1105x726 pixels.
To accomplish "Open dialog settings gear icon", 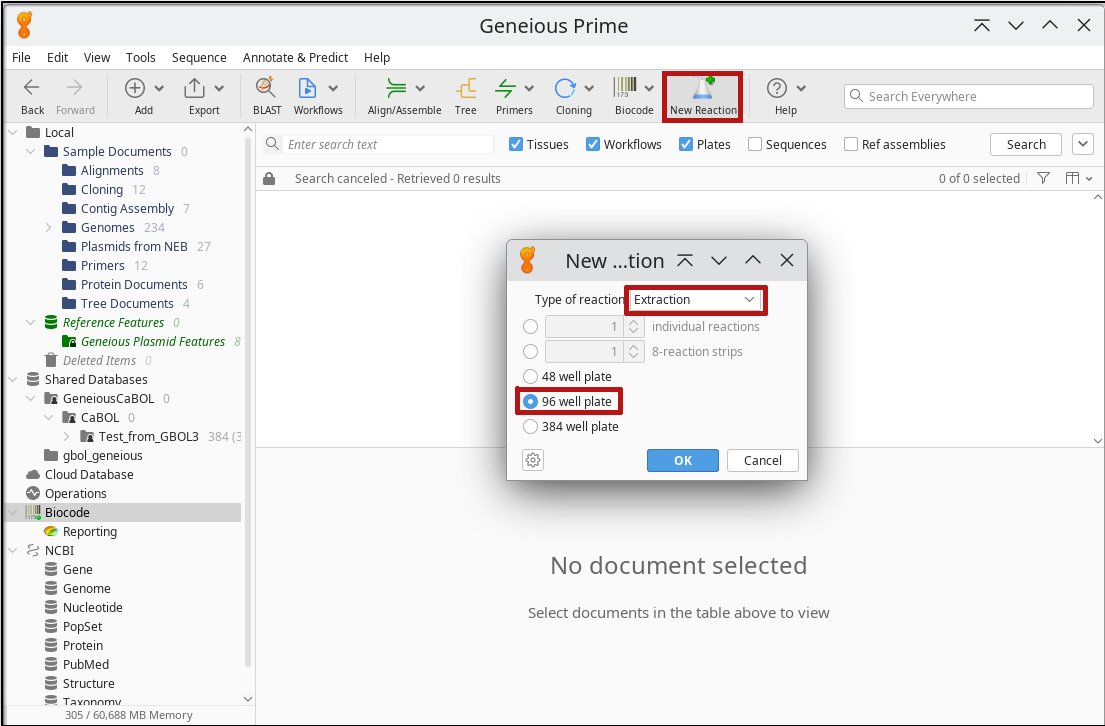I will (x=533, y=460).
